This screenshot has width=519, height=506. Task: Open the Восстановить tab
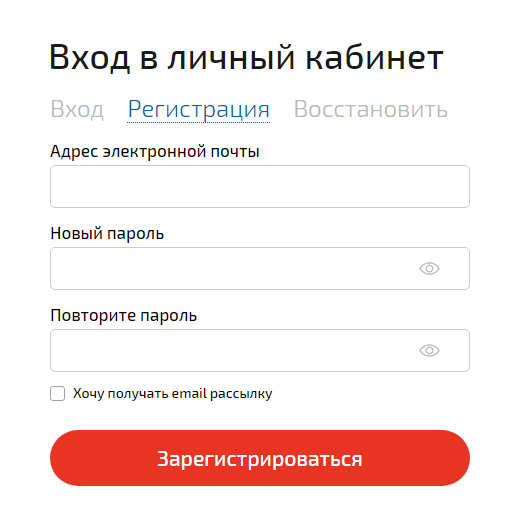click(371, 109)
